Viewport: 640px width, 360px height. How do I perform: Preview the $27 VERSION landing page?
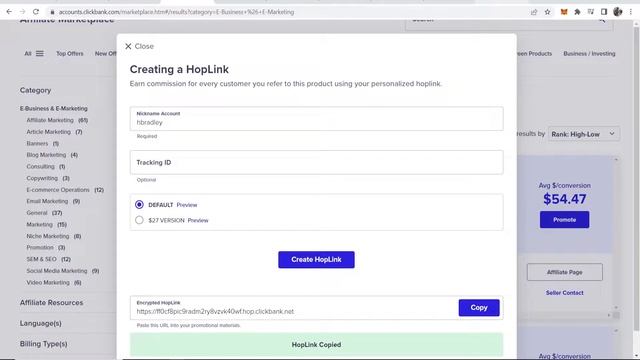(198, 220)
